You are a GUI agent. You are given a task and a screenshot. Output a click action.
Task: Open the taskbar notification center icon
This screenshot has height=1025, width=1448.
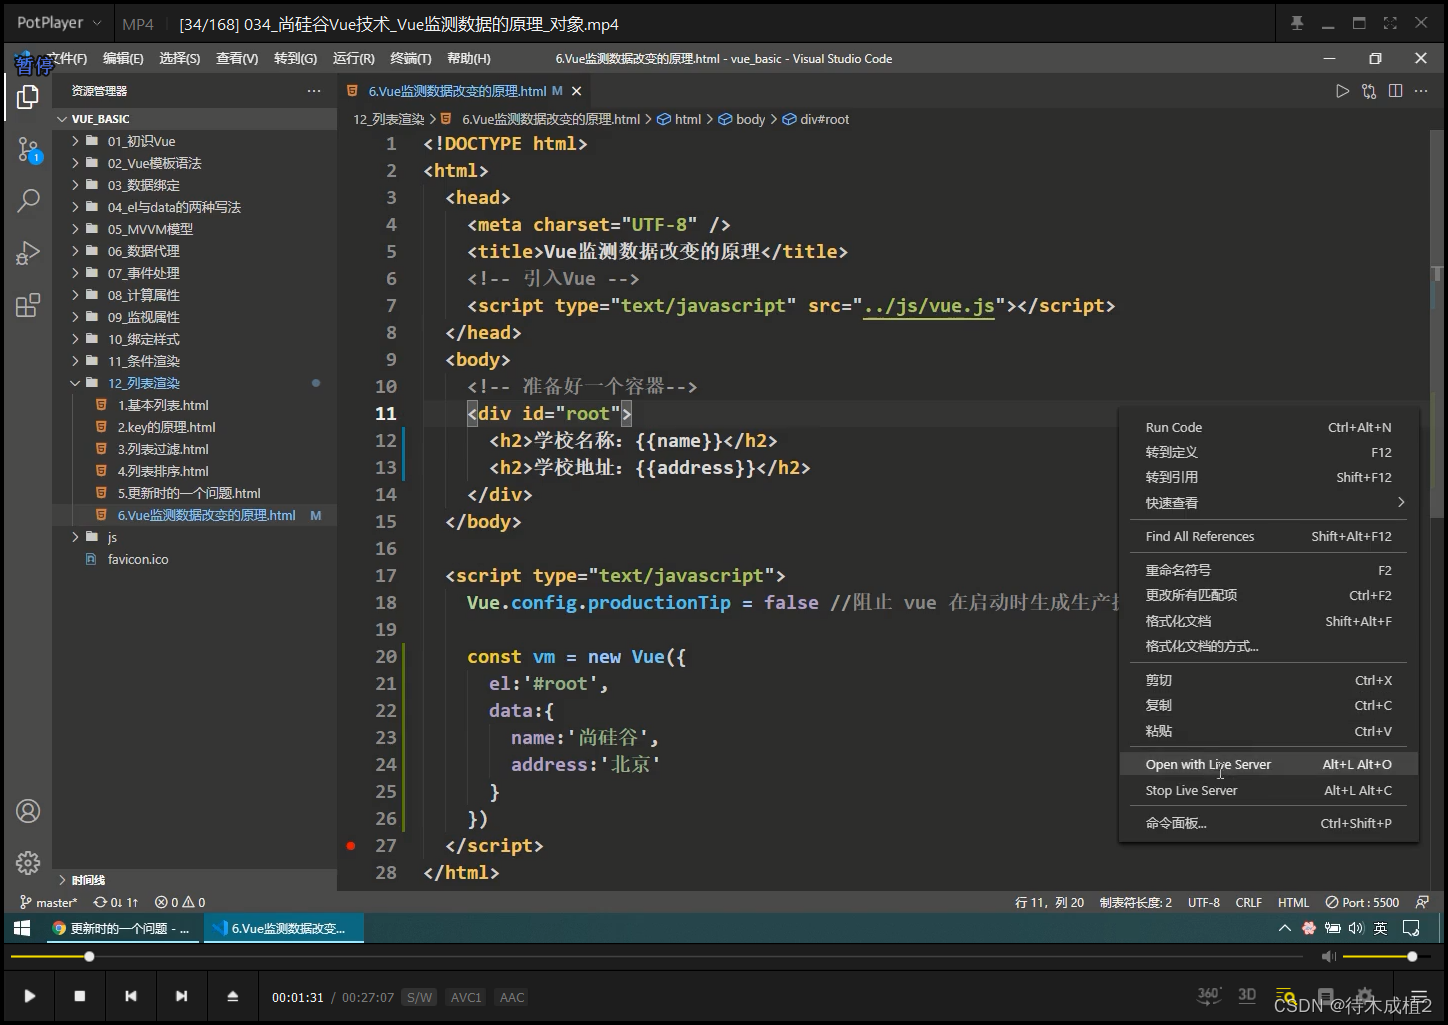click(1411, 928)
